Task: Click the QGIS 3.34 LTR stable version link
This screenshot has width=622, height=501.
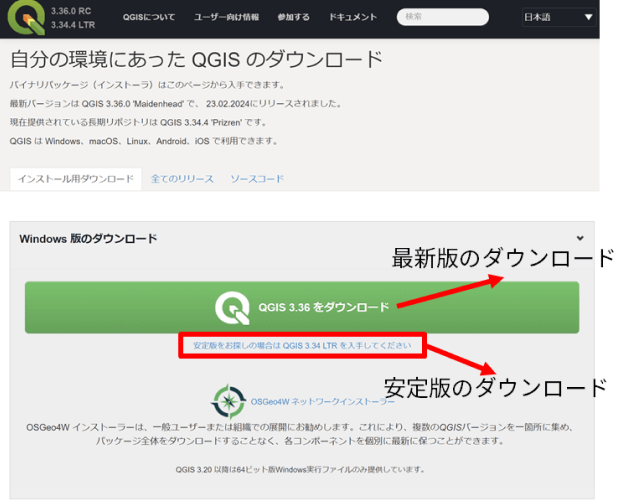Action: click(x=302, y=345)
